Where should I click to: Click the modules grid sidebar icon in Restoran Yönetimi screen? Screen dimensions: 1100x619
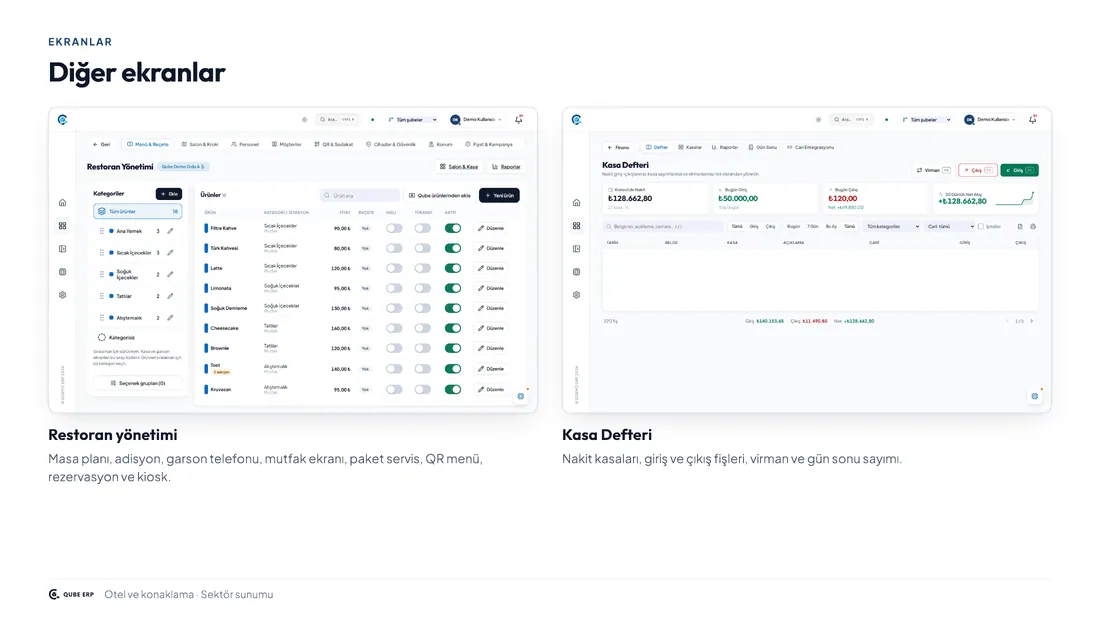pyautogui.click(x=62, y=226)
